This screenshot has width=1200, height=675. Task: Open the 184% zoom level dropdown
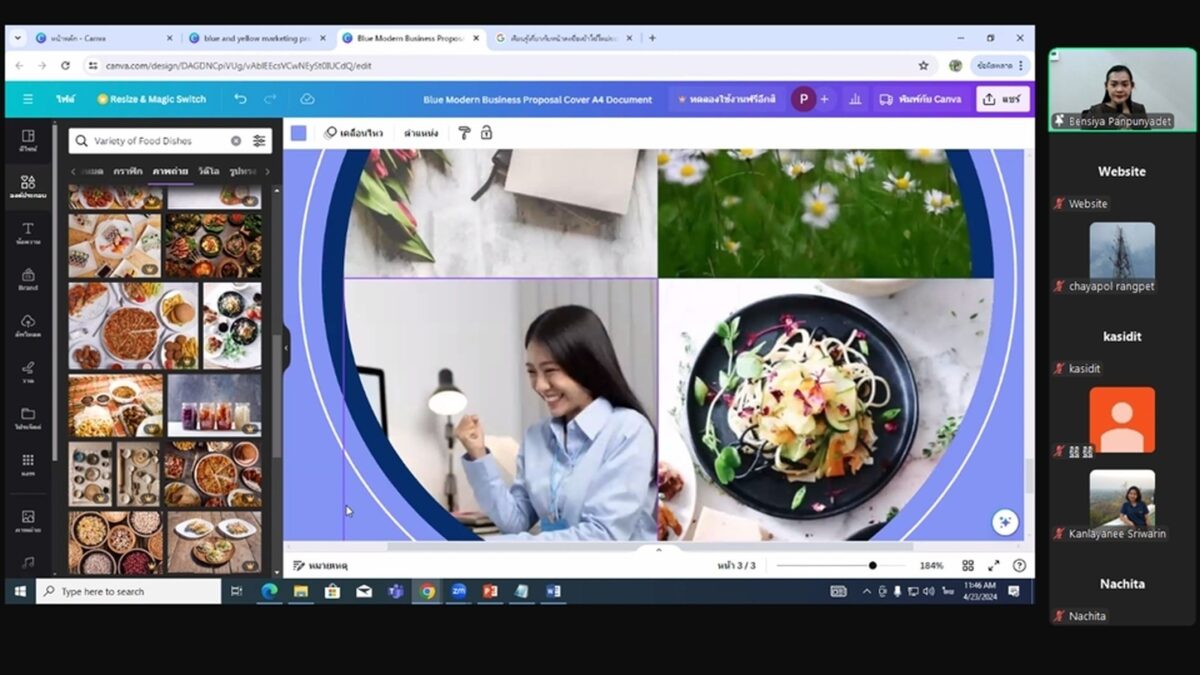[931, 566]
